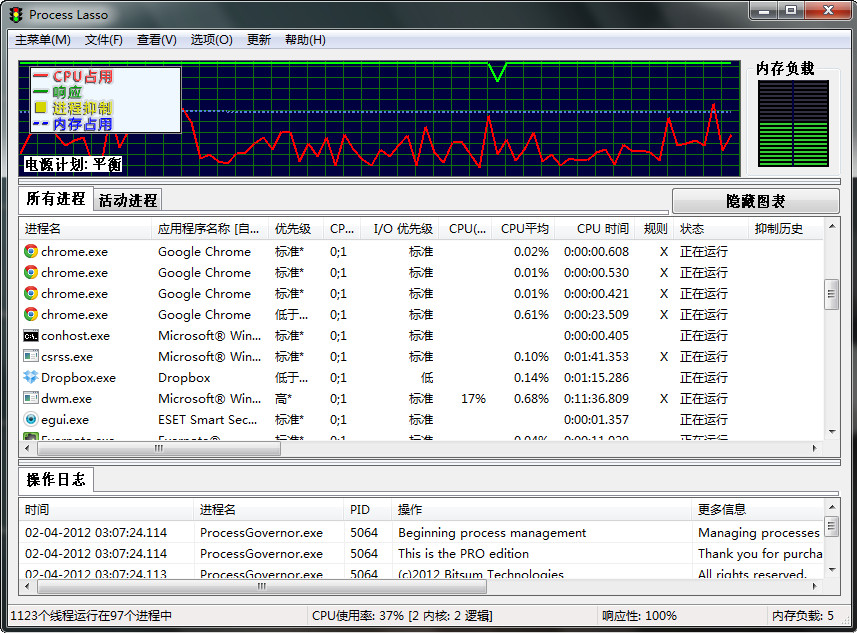Select the 操作日志 tab

tap(56, 480)
